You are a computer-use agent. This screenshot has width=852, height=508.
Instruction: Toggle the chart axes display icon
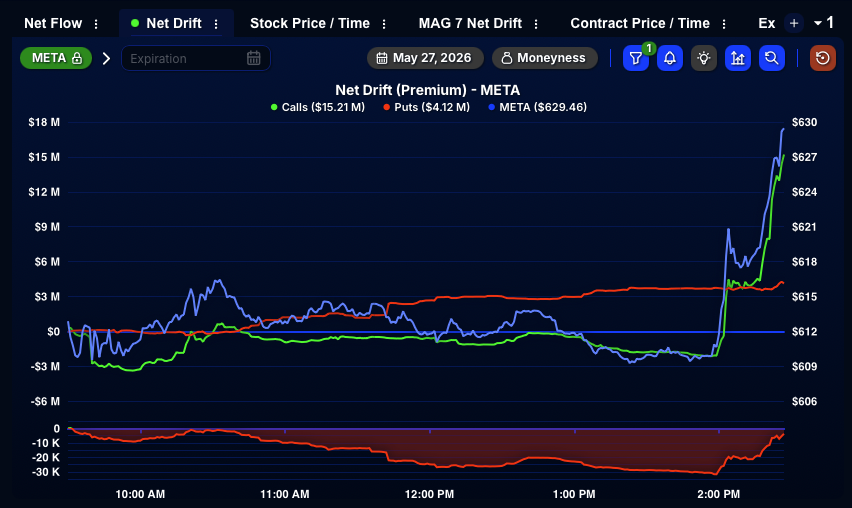(737, 58)
